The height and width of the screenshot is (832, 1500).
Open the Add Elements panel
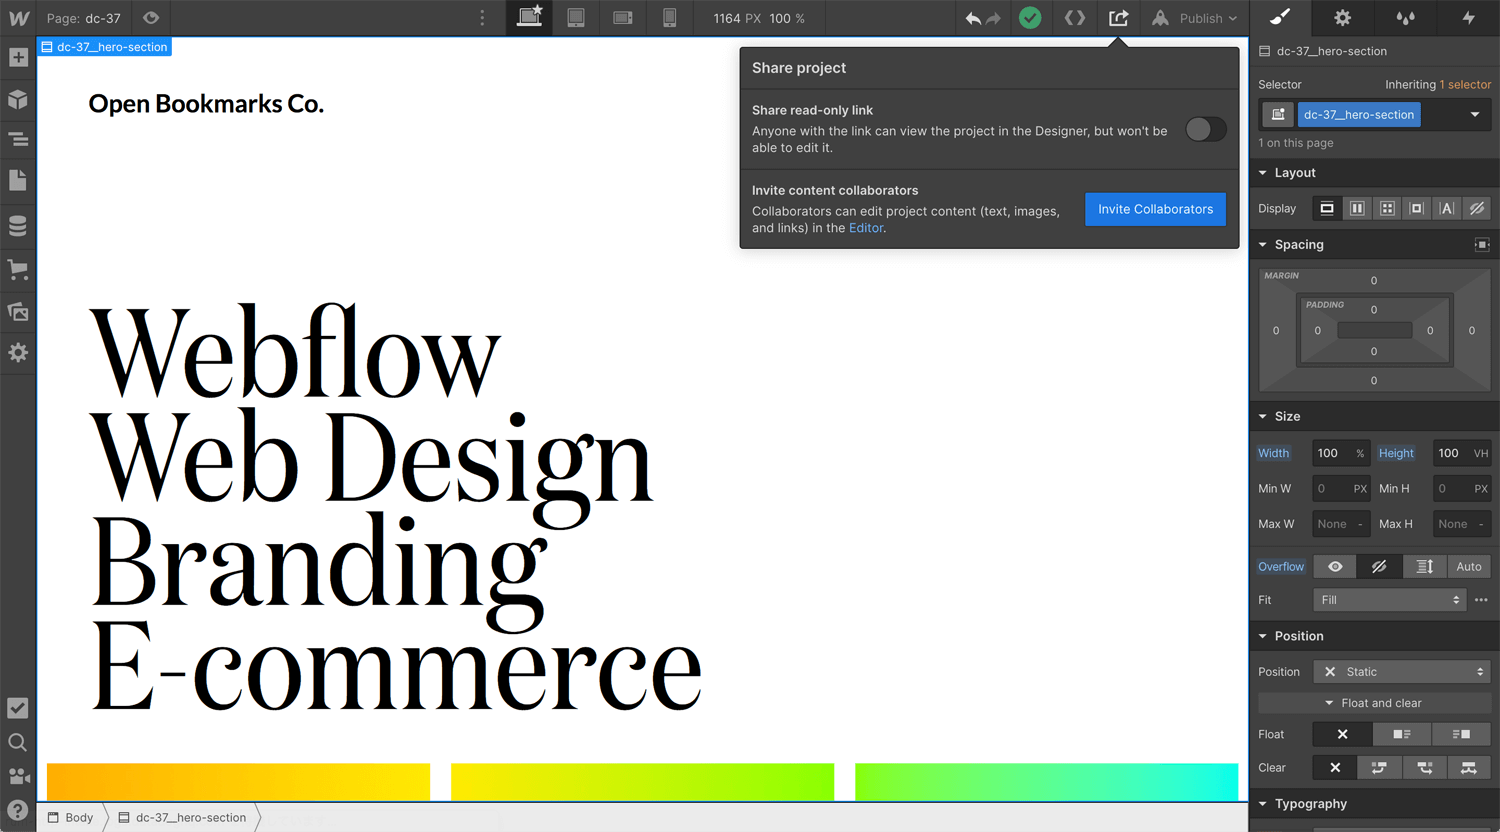click(18, 58)
